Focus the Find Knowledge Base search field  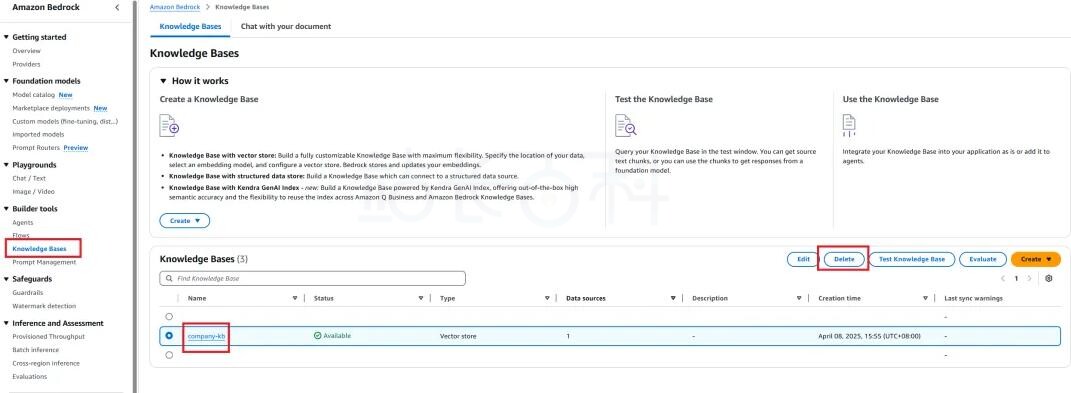(313, 279)
